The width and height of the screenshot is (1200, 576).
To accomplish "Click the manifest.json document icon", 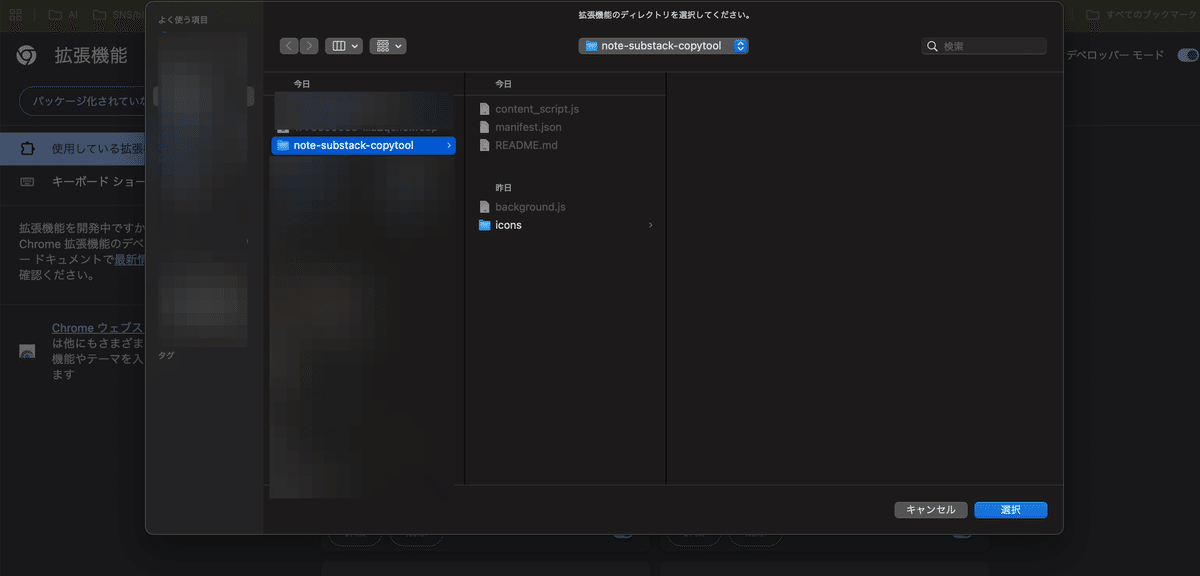I will coord(485,127).
